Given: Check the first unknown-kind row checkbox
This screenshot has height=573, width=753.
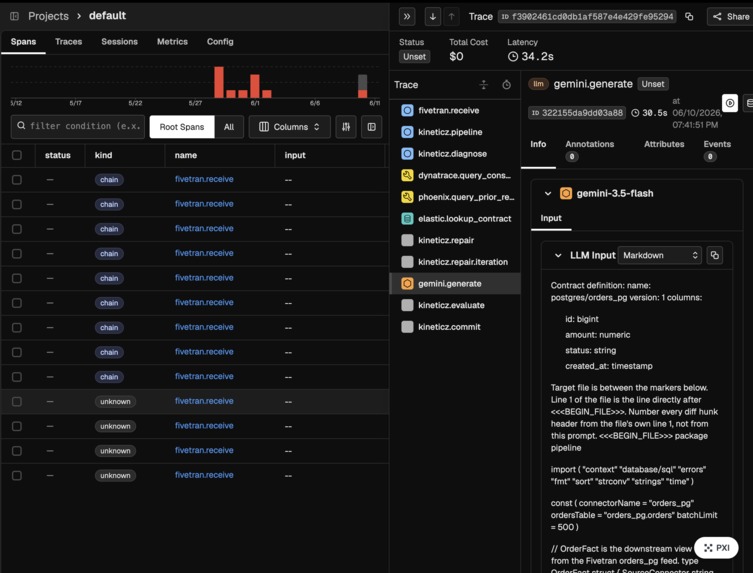Looking at the screenshot, I should pos(17,402).
